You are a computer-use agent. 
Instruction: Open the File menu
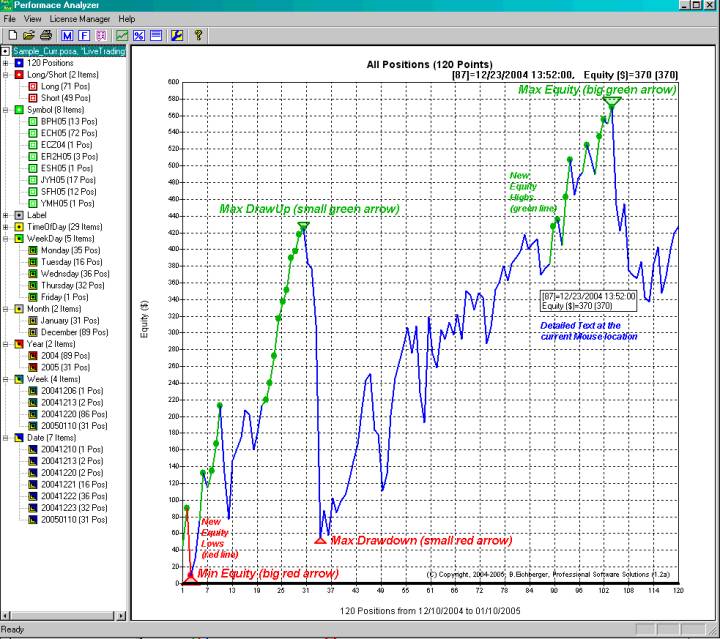click(9, 19)
